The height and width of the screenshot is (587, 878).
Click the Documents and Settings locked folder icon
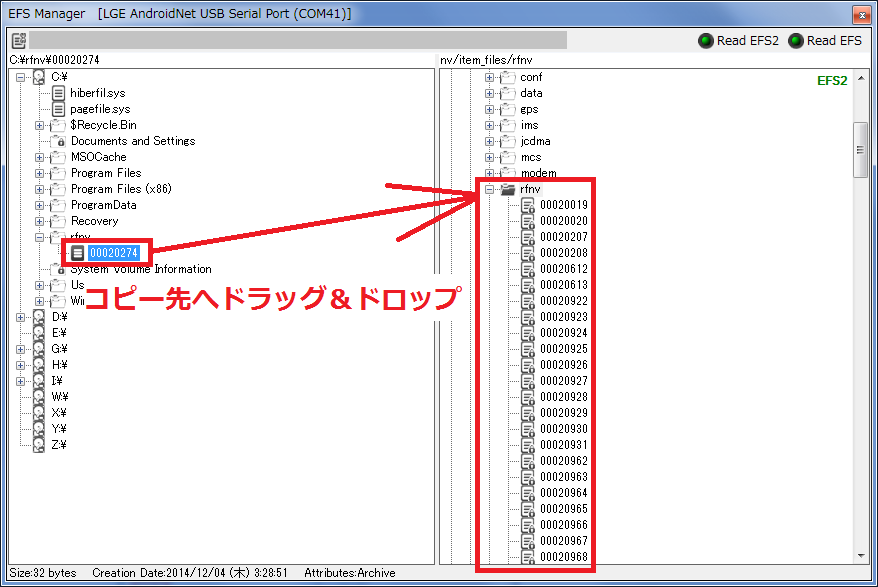pos(60,140)
